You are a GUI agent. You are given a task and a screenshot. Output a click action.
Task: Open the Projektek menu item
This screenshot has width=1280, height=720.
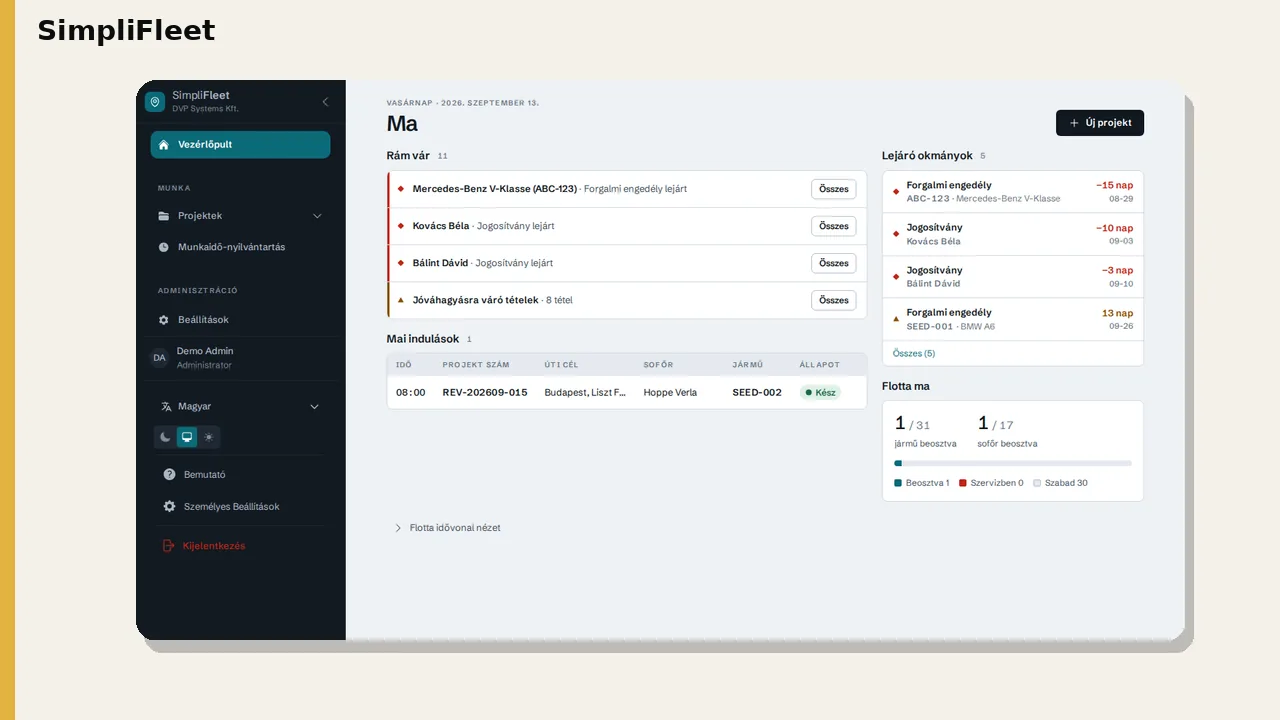tap(241, 216)
